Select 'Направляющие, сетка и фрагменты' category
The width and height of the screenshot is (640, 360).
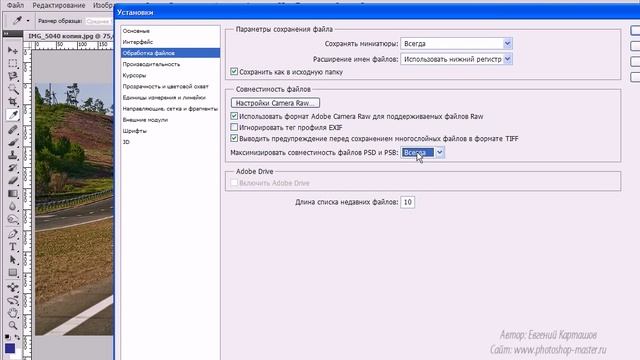pyautogui.click(x=170, y=109)
